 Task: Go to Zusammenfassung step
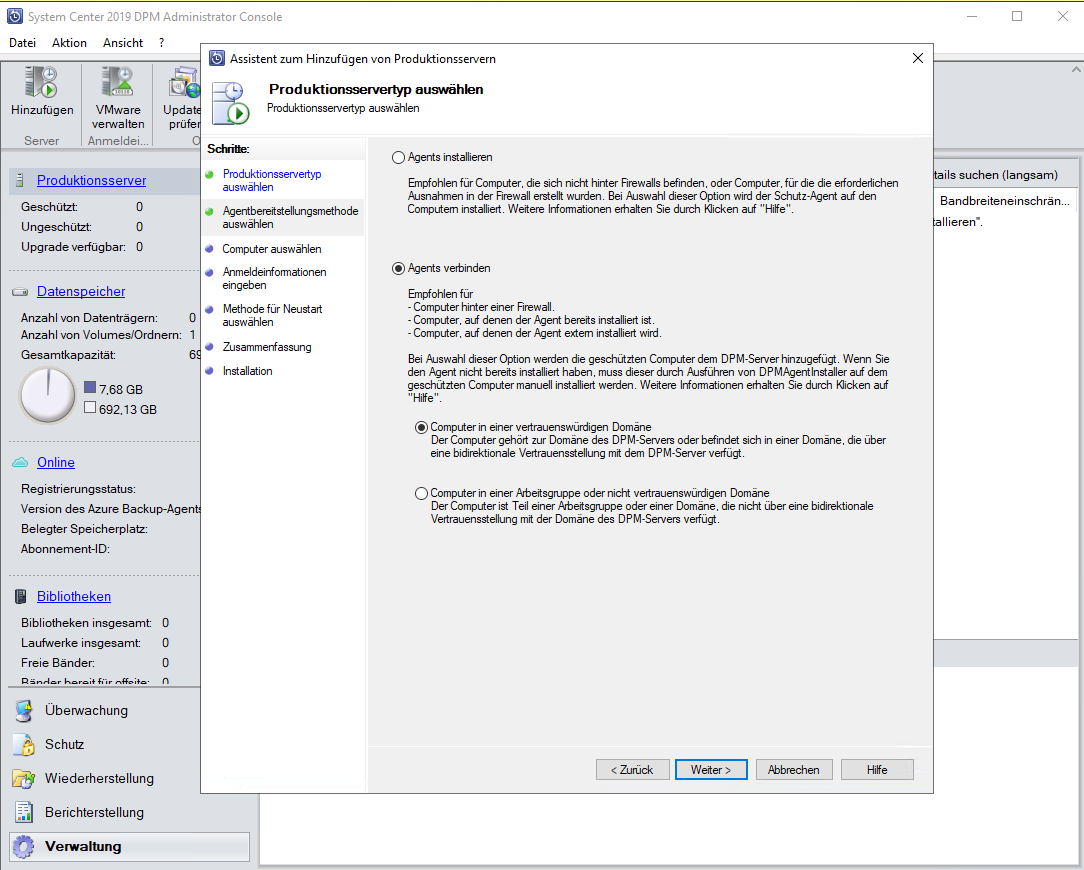tap(267, 347)
